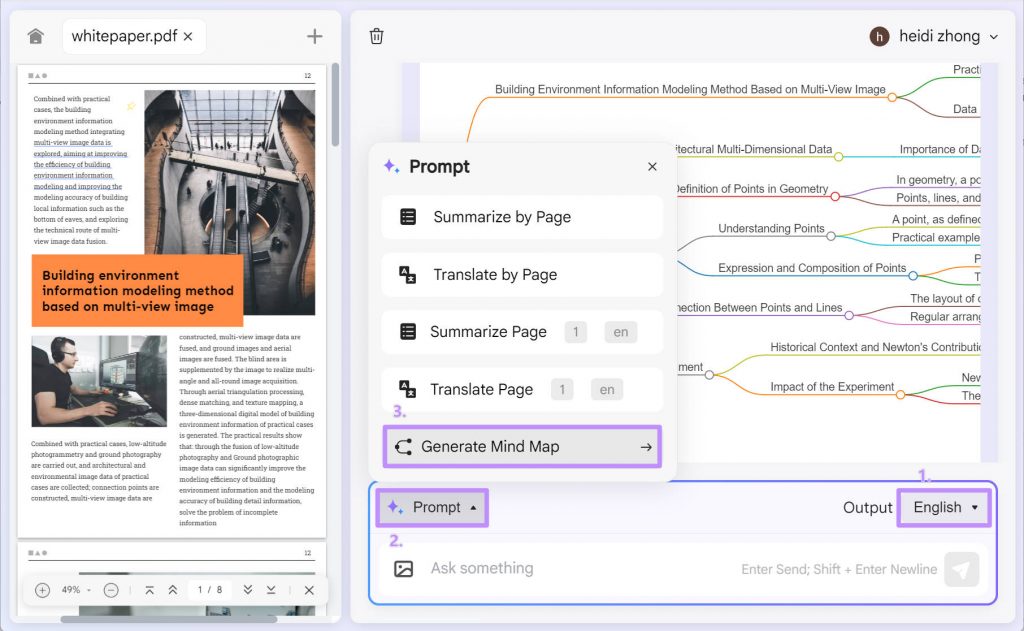Open the heidi zhong account dropdown

coord(933,36)
